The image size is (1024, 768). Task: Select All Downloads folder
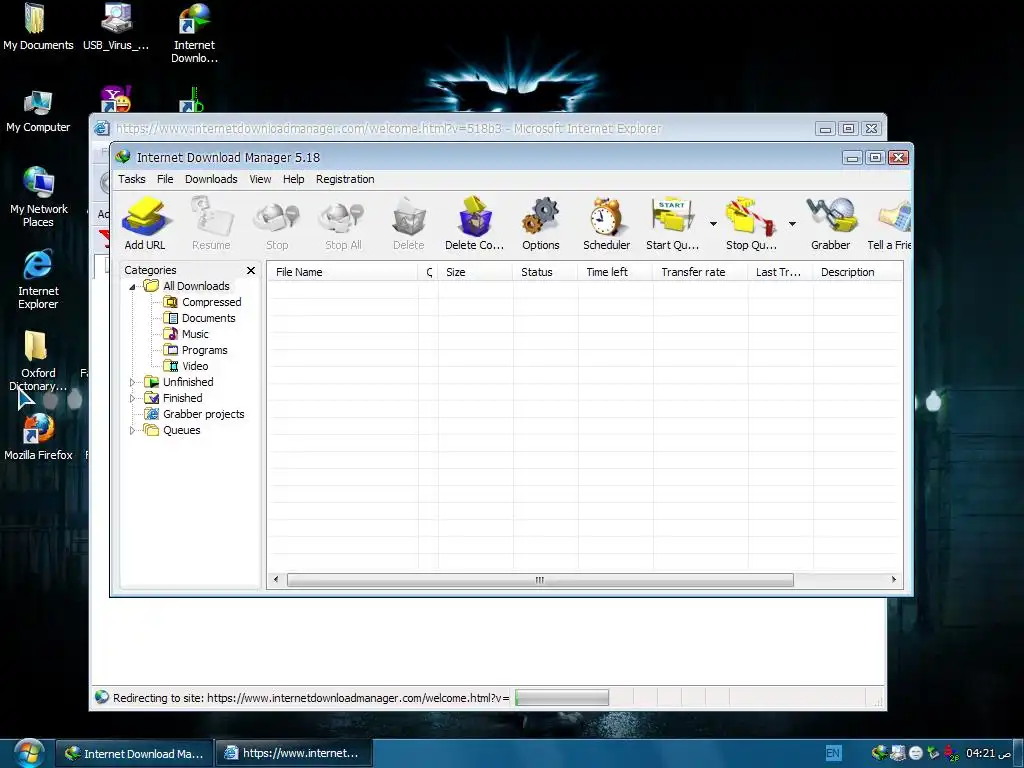click(196, 286)
